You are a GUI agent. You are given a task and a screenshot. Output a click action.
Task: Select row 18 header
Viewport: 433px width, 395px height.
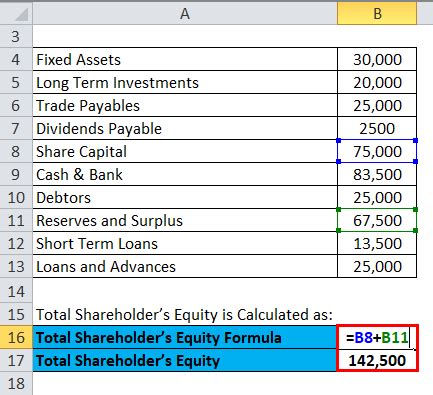coord(16,383)
